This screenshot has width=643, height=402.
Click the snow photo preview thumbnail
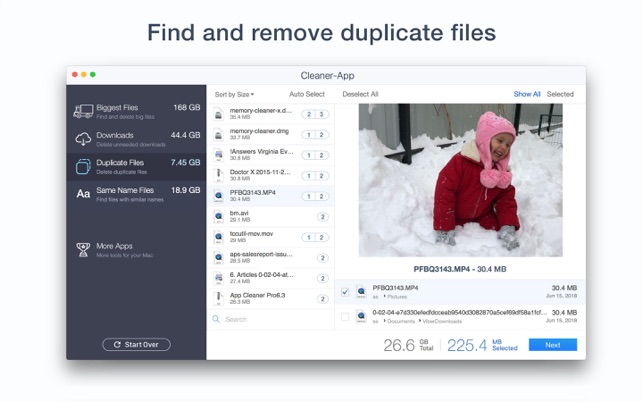[x=461, y=180]
